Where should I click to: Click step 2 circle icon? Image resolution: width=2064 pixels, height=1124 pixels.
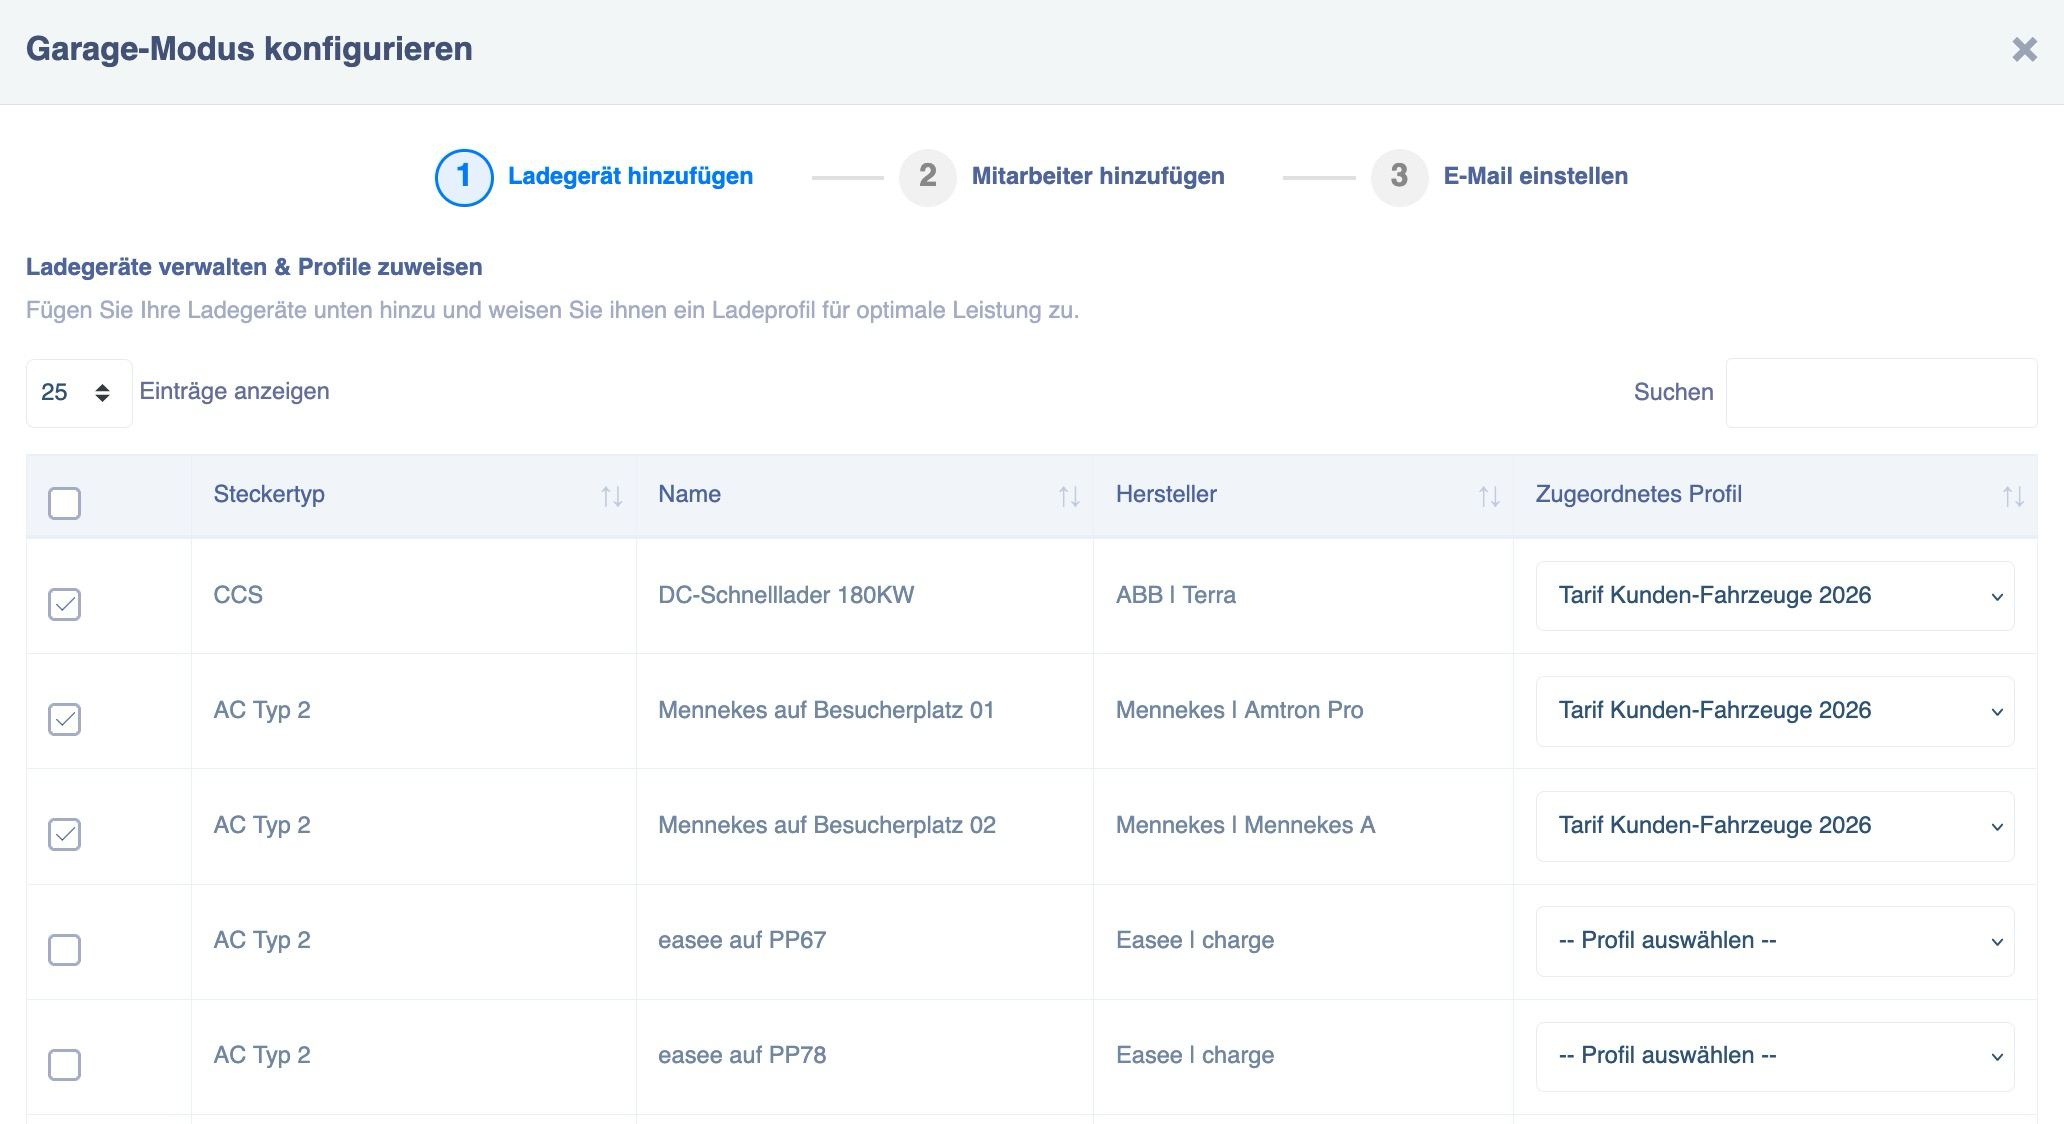pos(927,177)
